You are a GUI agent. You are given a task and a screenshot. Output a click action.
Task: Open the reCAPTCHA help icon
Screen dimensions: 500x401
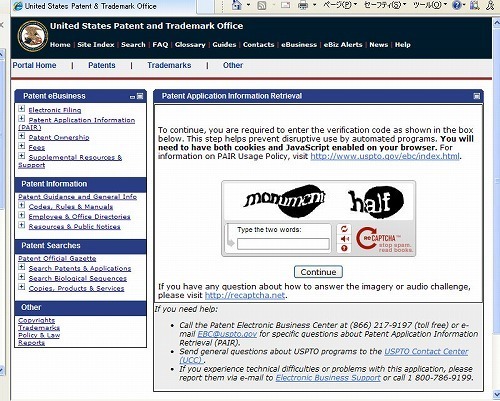click(x=344, y=248)
